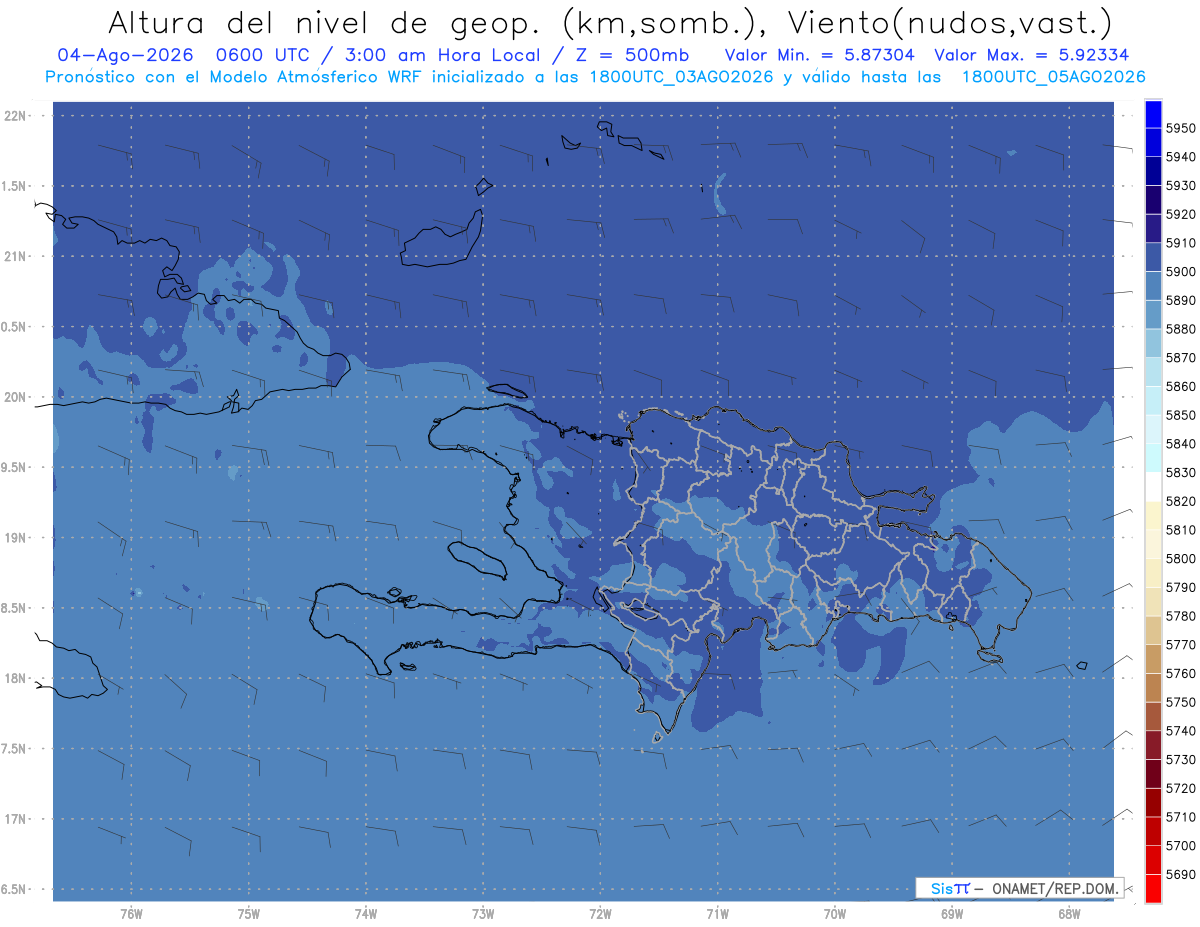
Task: Click the "Valor Min. = 5.87304" readout
Action: tap(819, 55)
